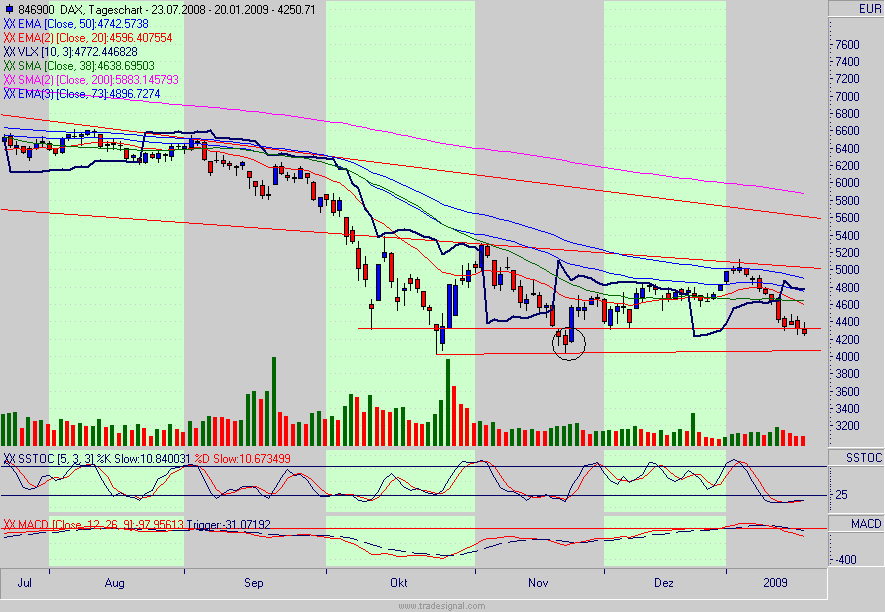Open the www.tradesignal.com watermark link
The image size is (885, 612).
(x=442, y=604)
